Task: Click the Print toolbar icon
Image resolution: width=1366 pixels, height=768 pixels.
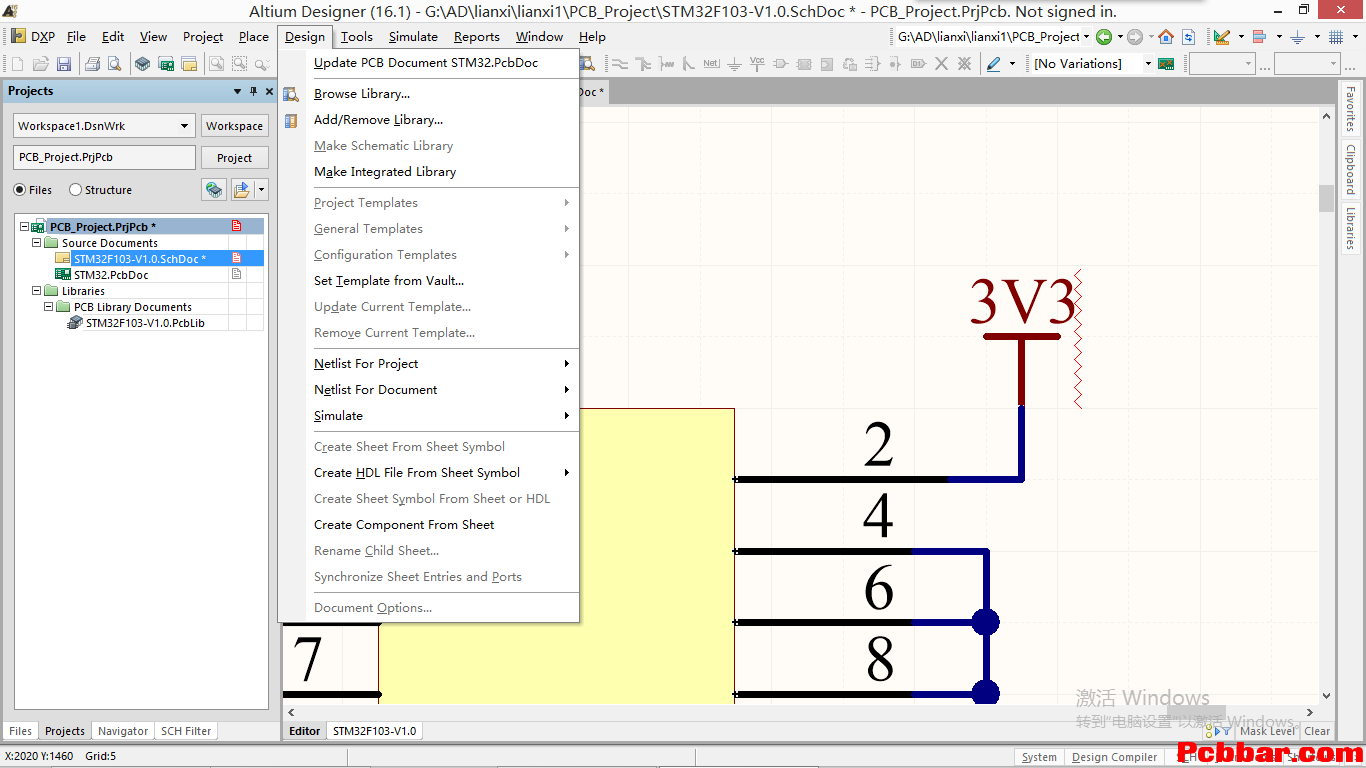Action: coord(93,64)
